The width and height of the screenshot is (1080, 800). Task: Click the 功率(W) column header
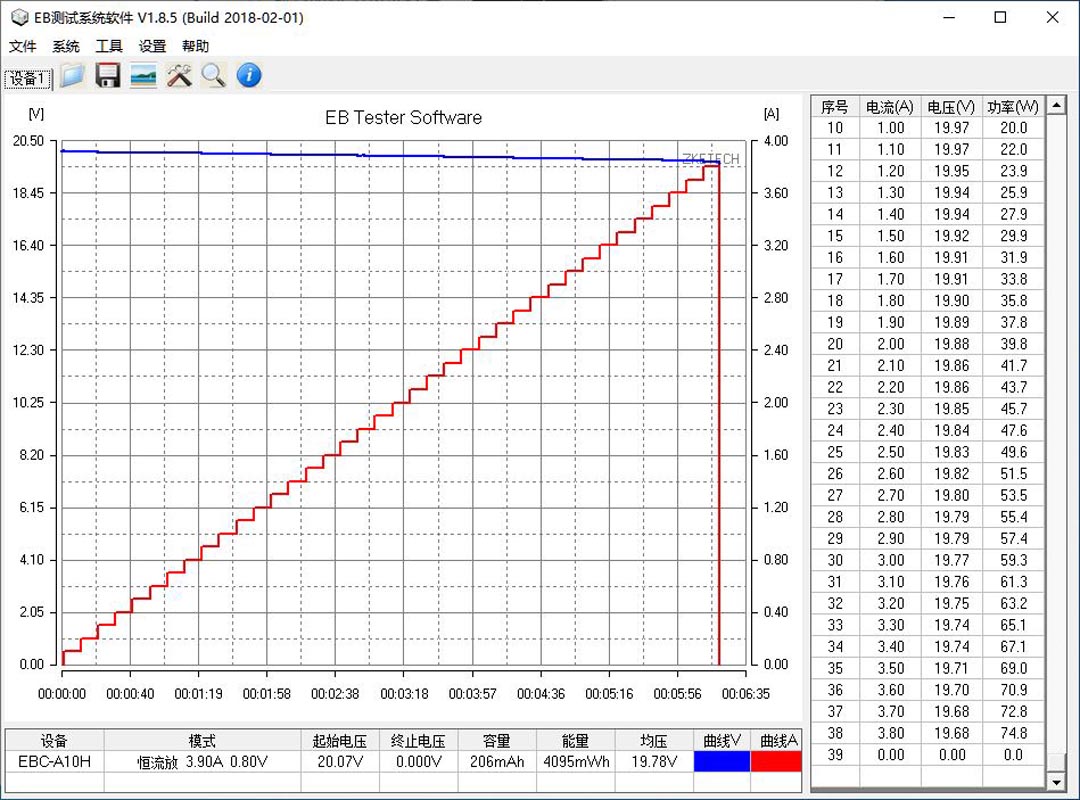coord(1012,106)
